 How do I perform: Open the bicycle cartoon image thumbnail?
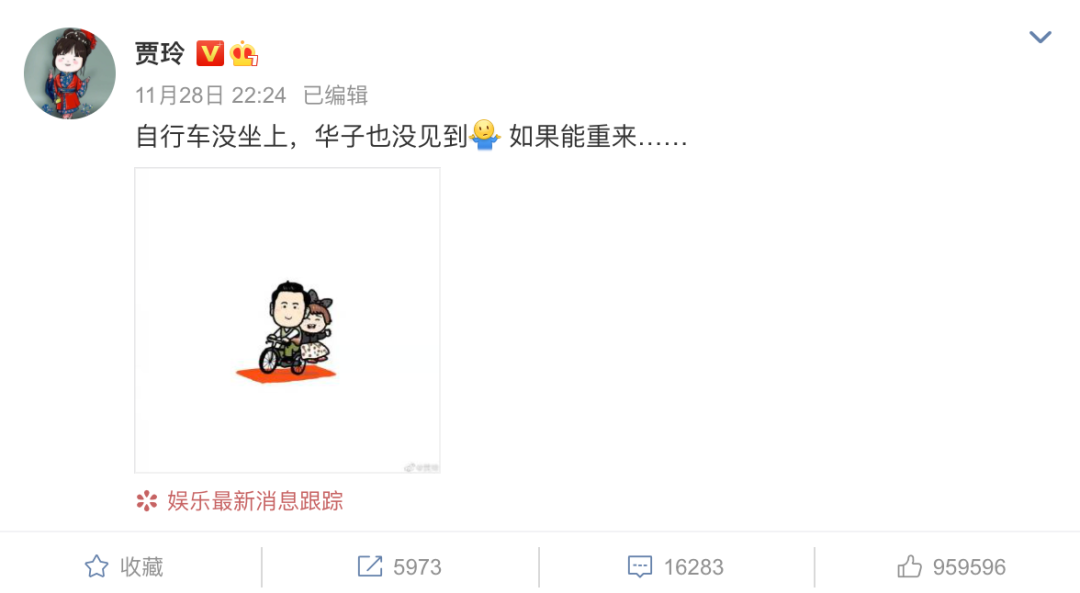(x=287, y=320)
